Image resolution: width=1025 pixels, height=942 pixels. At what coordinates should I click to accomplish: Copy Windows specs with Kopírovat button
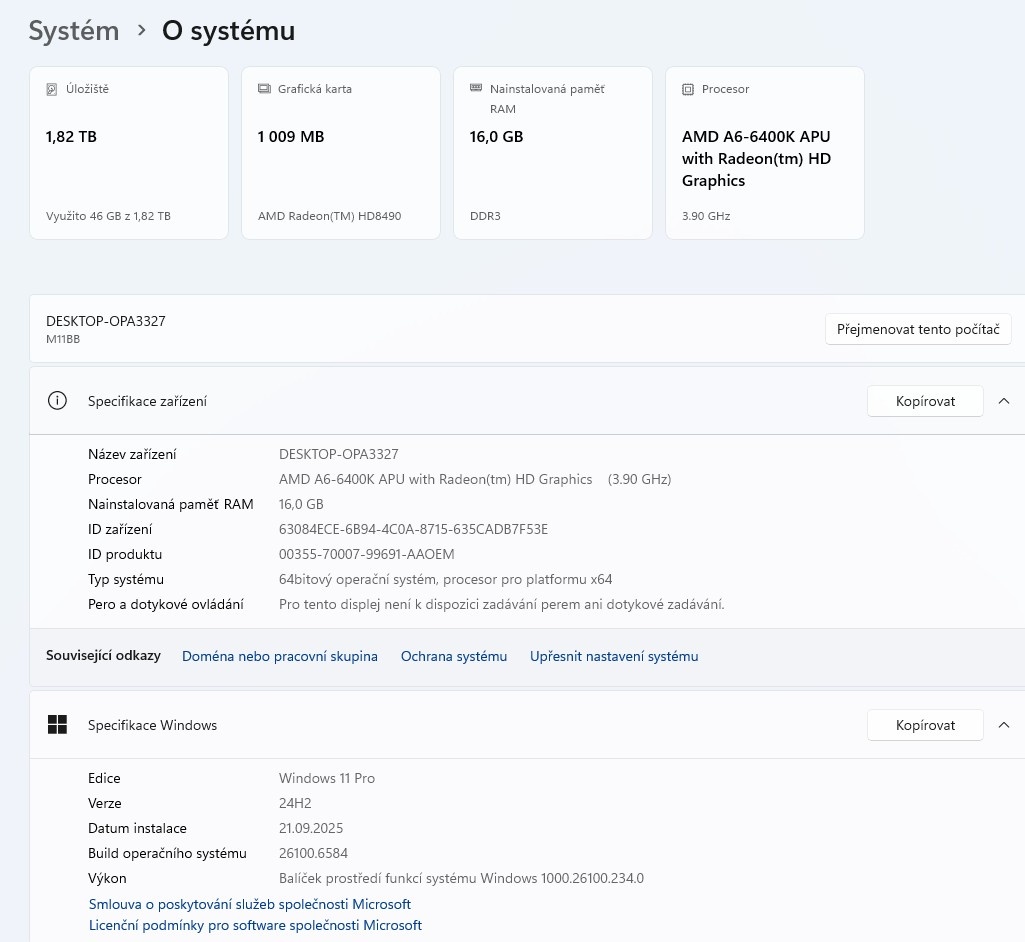(x=925, y=725)
